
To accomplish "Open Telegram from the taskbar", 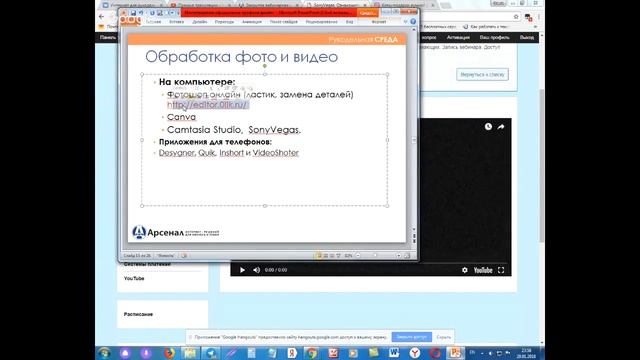I will tap(211, 353).
